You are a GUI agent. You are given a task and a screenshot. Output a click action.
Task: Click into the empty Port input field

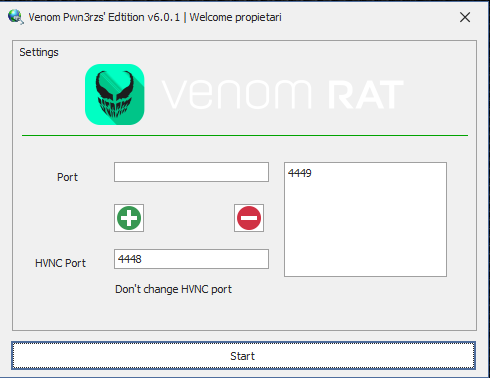(191, 172)
